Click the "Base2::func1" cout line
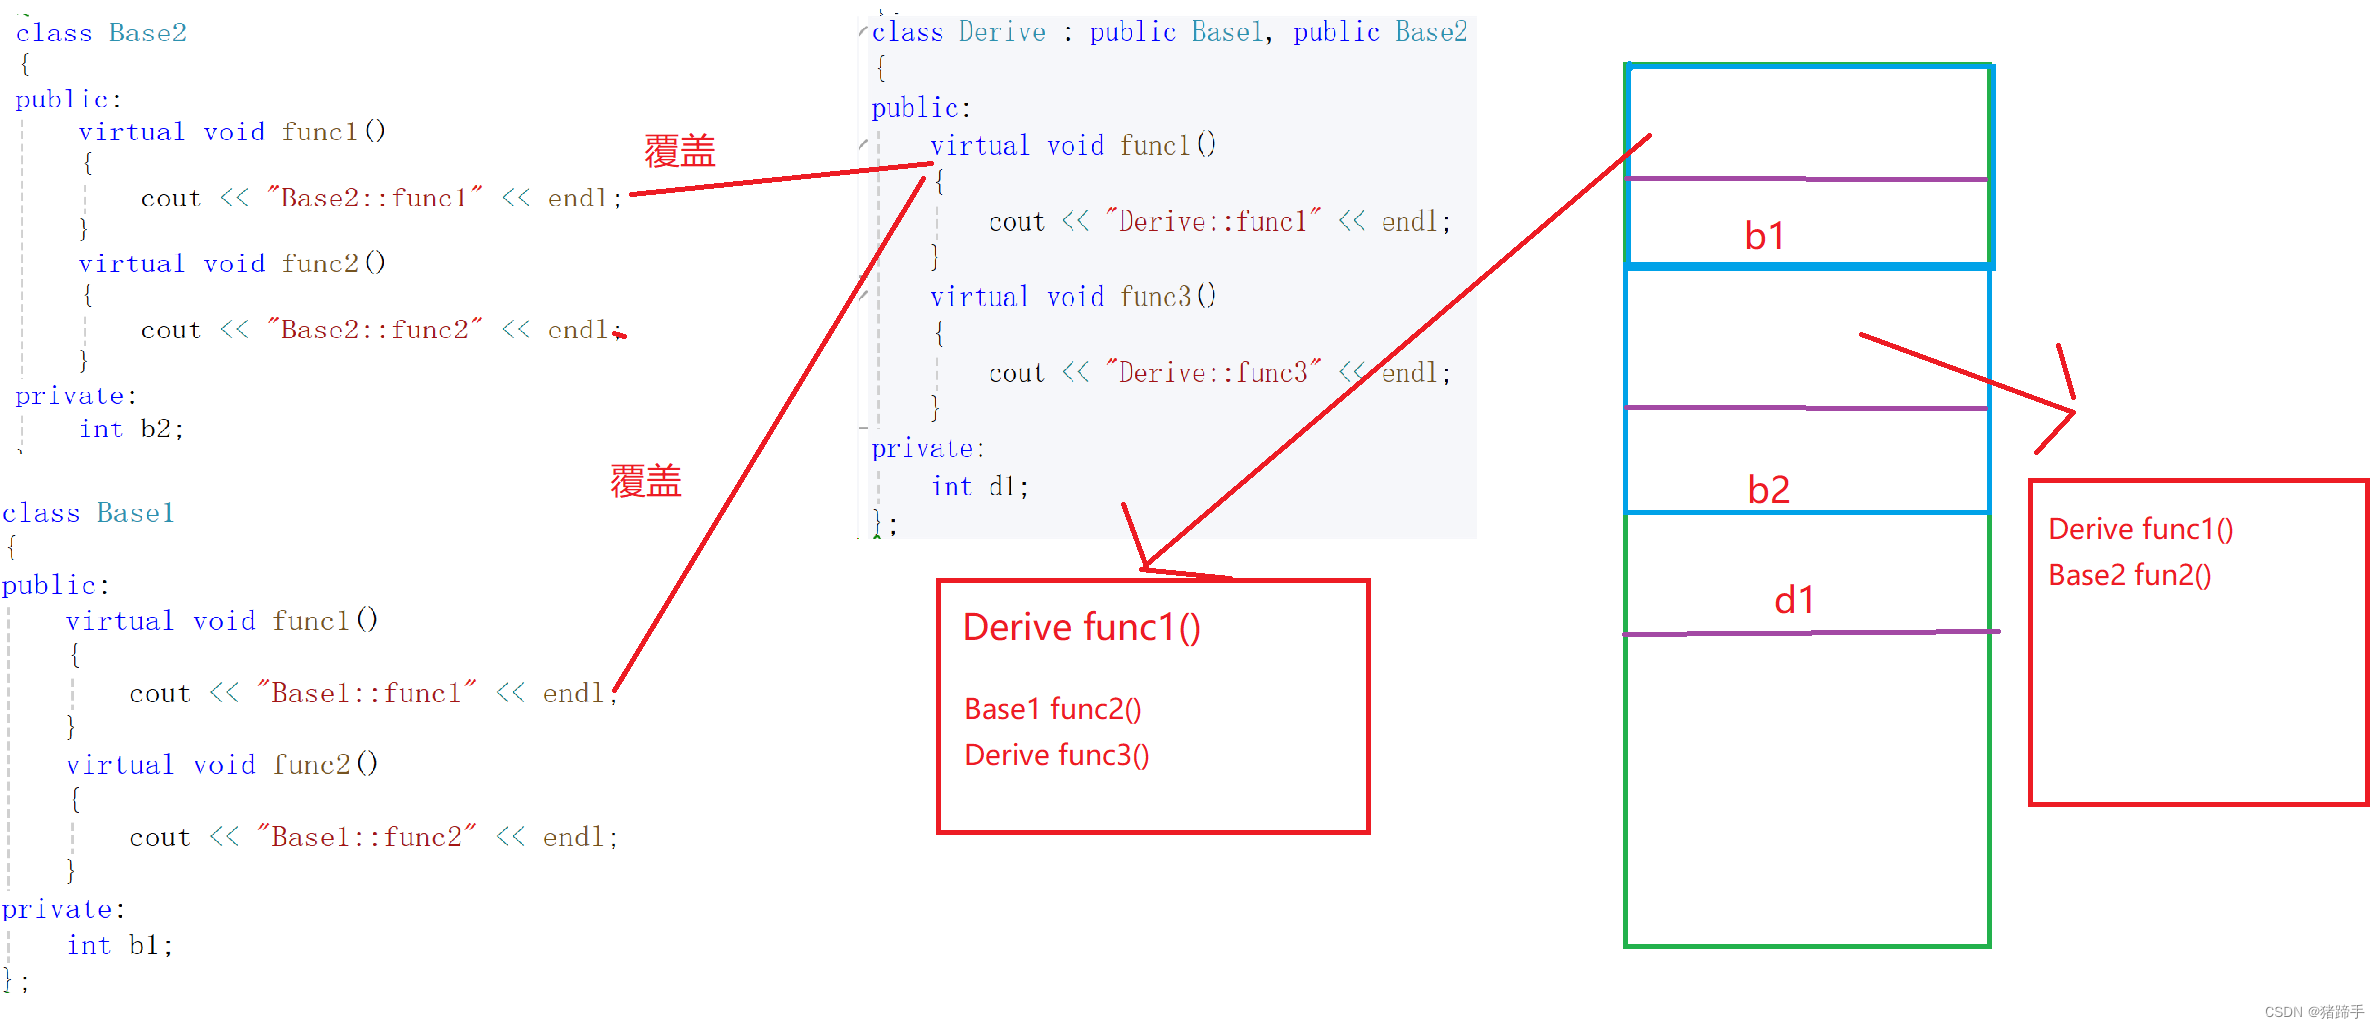The image size is (2380, 1028). (382, 198)
